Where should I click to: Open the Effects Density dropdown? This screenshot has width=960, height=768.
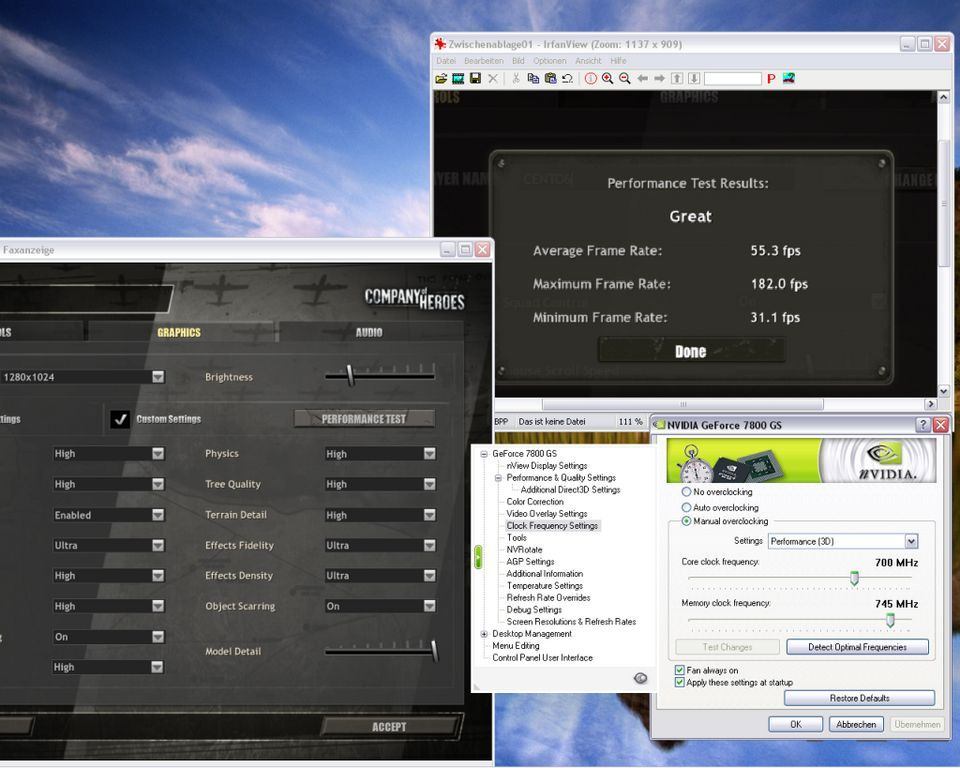(x=430, y=575)
